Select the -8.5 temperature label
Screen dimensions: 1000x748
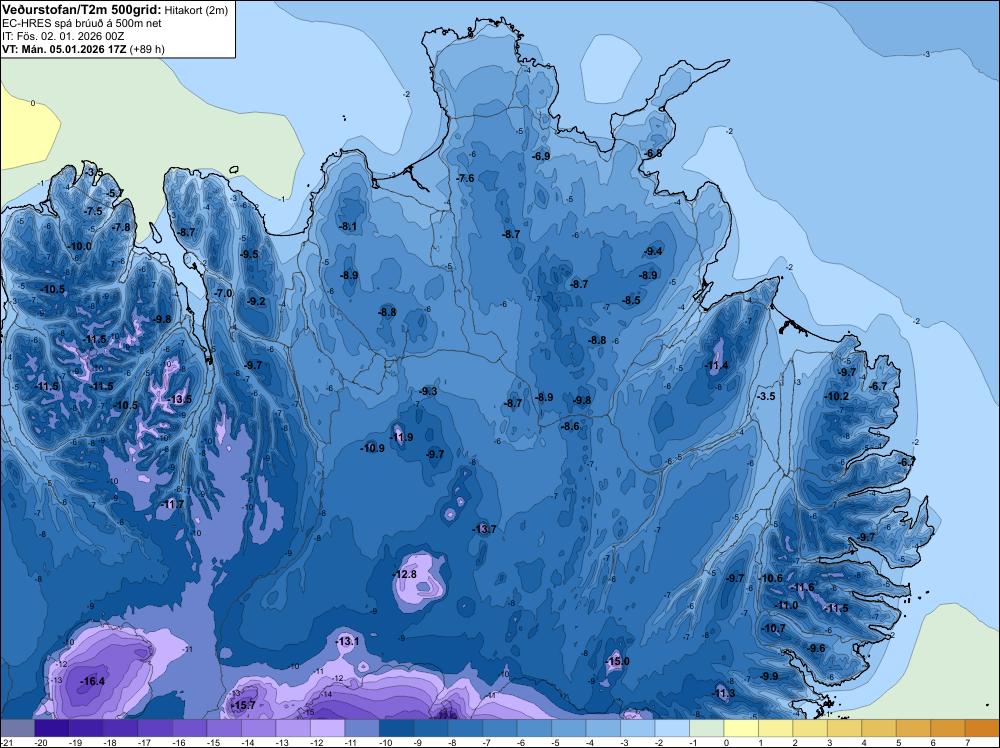pos(631,300)
